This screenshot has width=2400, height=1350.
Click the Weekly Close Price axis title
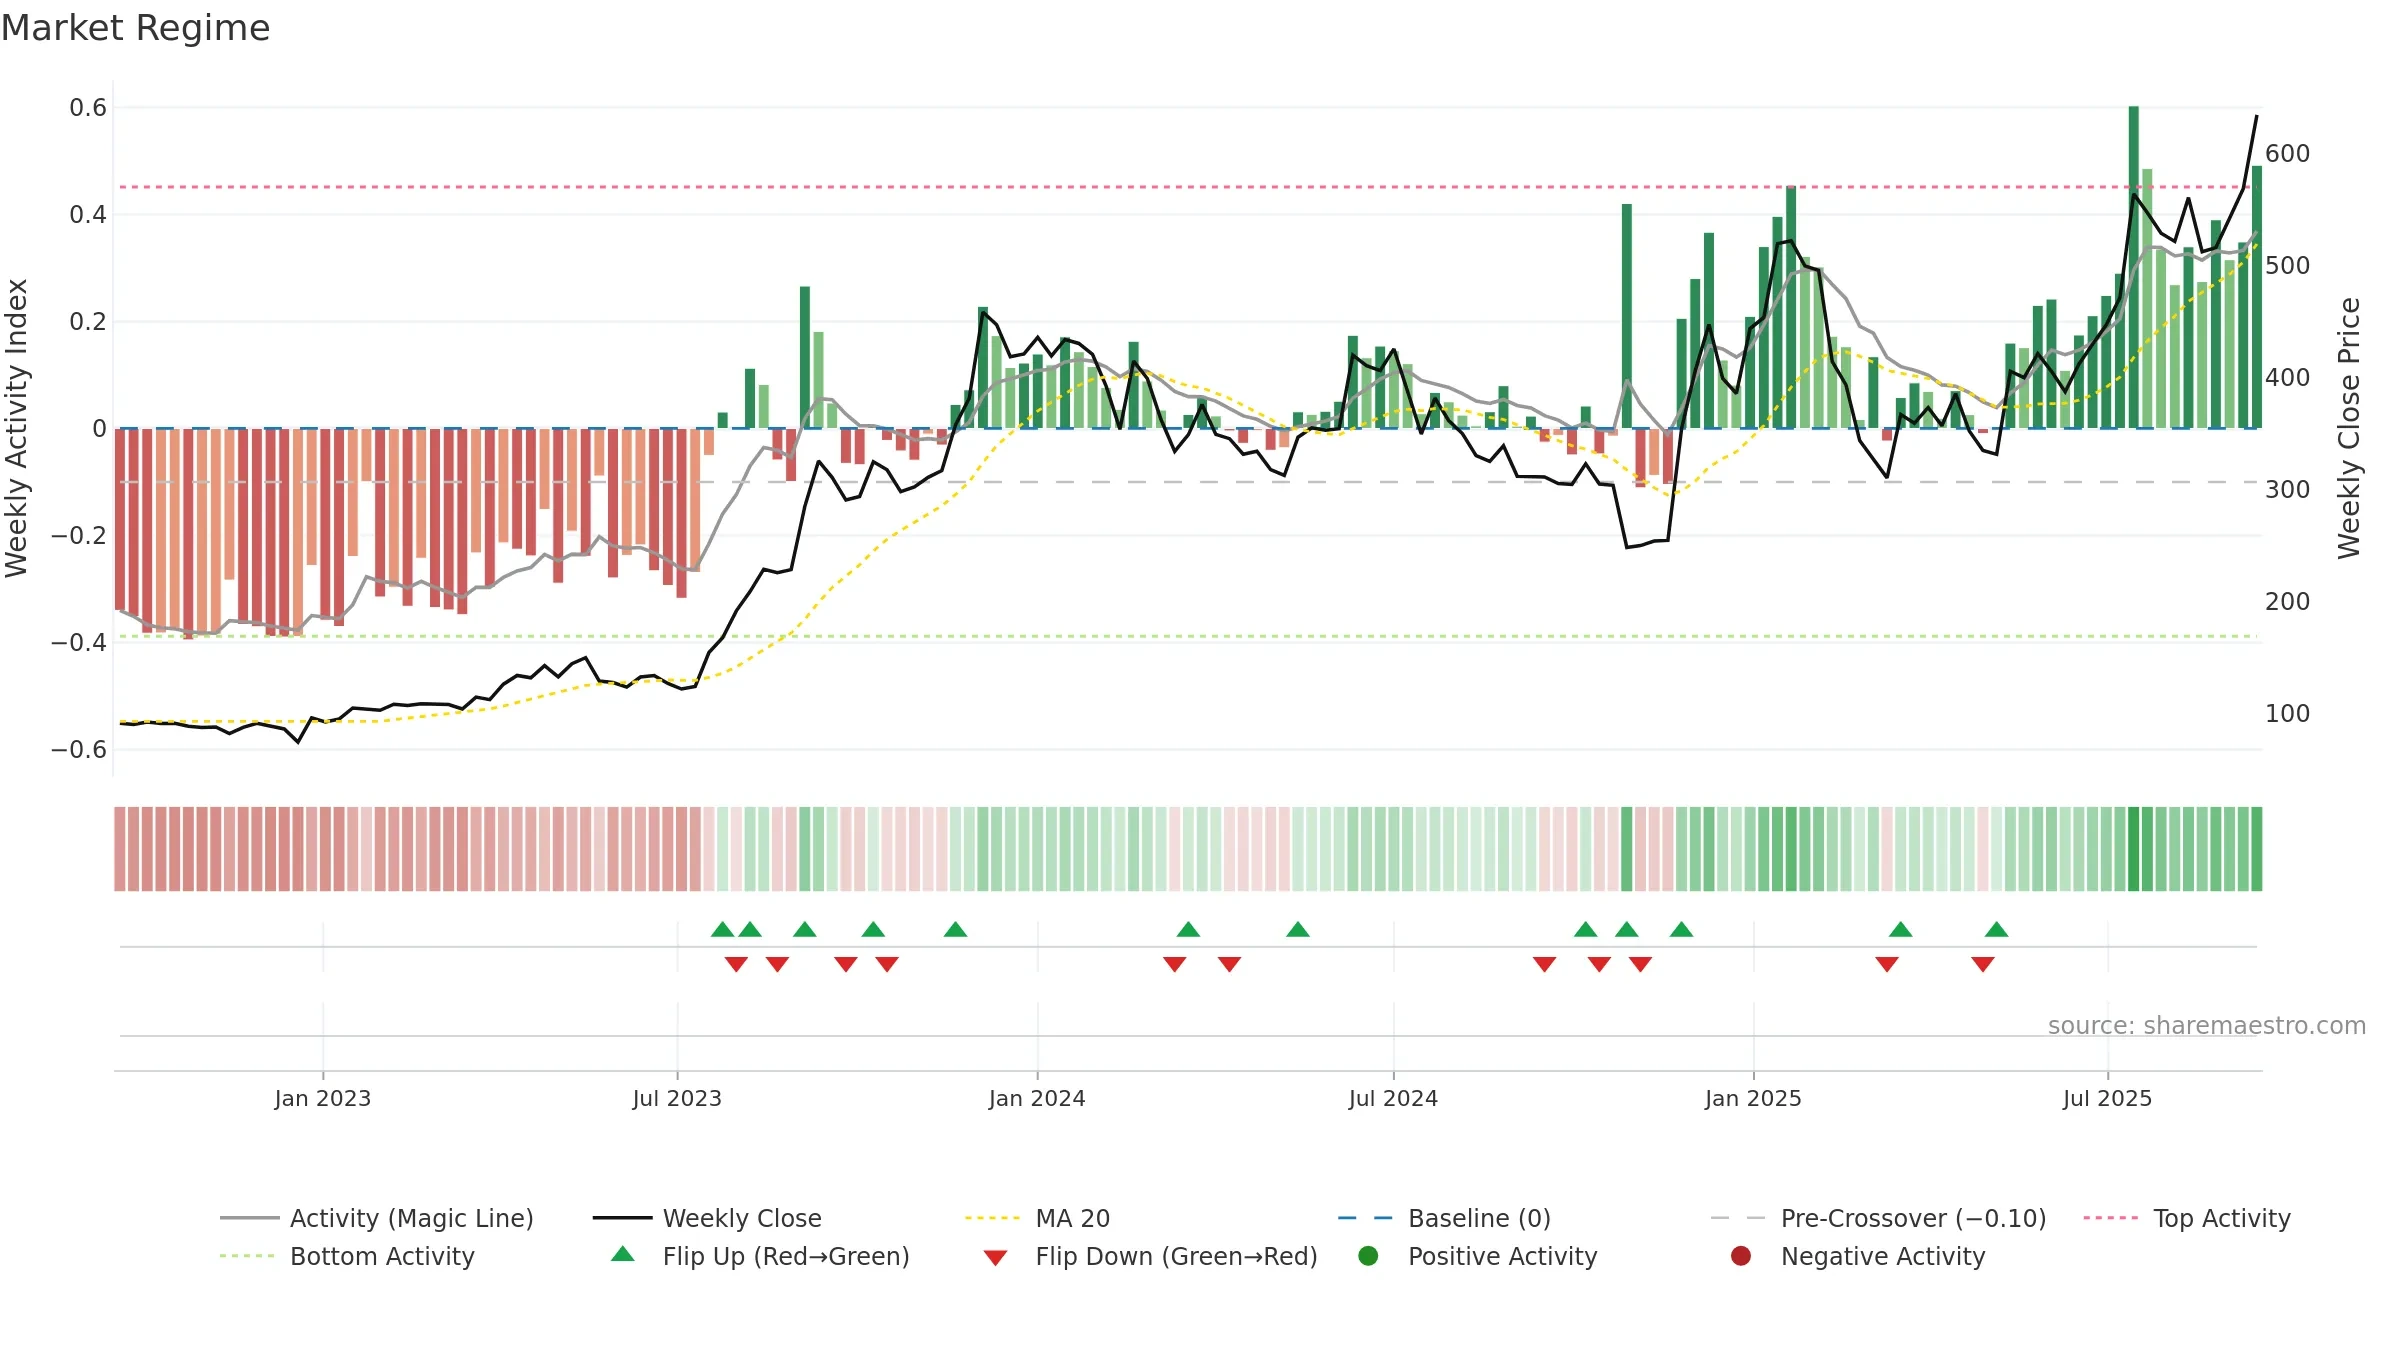click(x=2349, y=428)
